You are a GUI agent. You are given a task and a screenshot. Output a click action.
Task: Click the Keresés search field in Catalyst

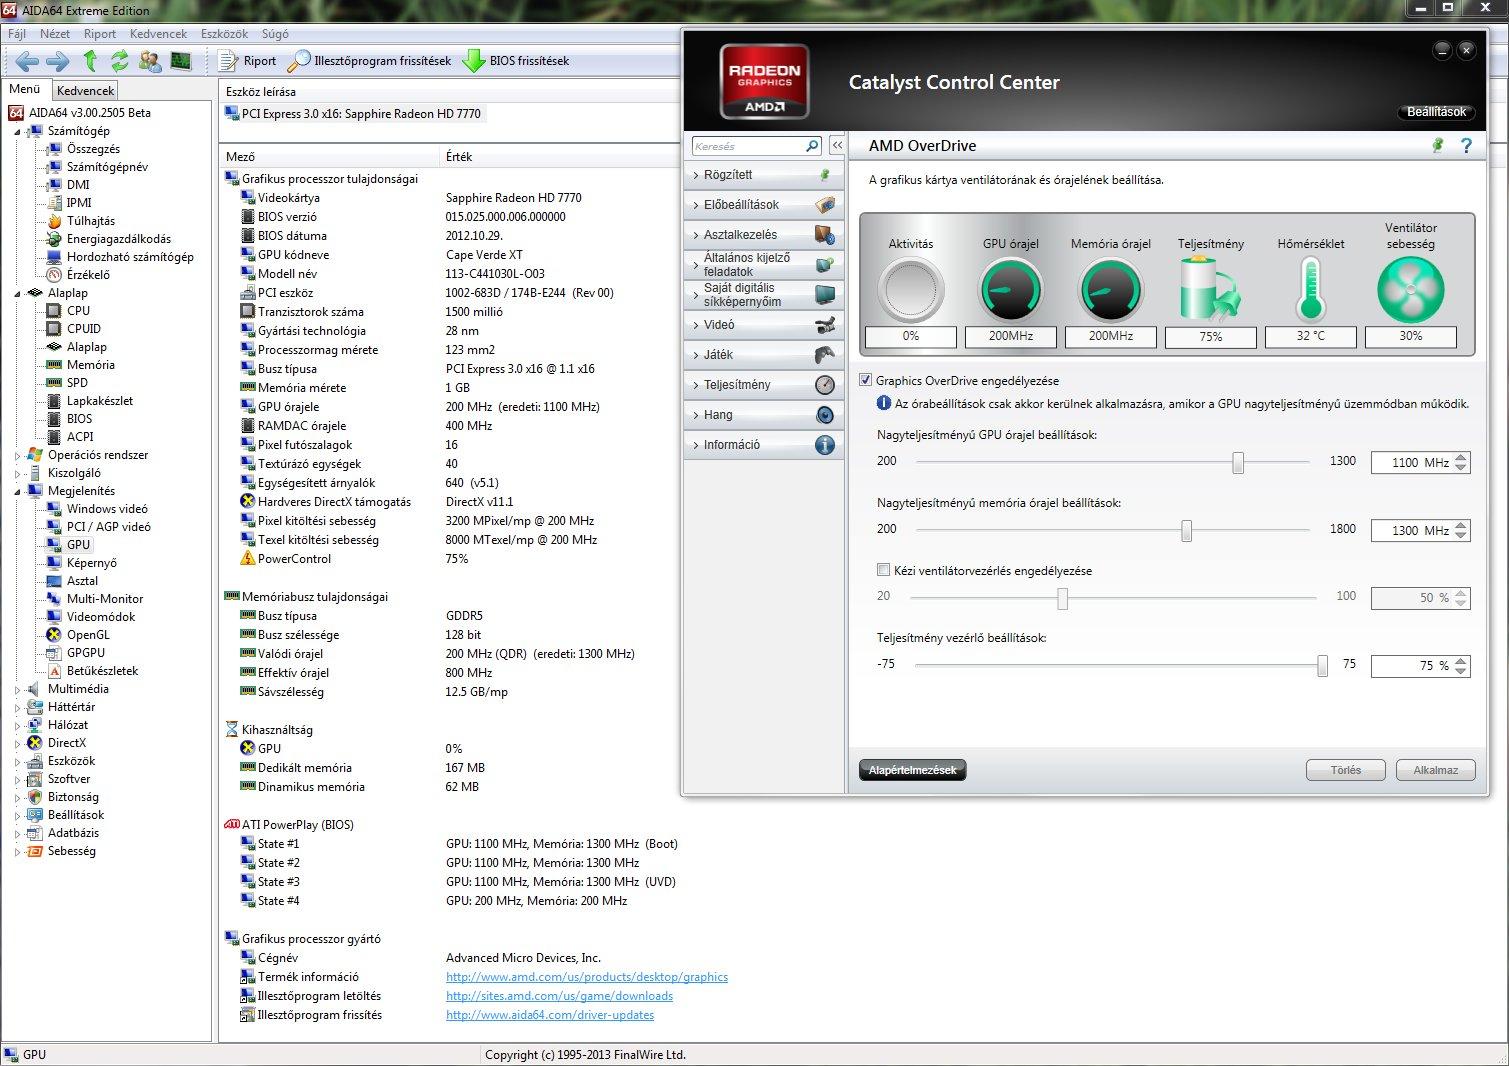(748, 146)
